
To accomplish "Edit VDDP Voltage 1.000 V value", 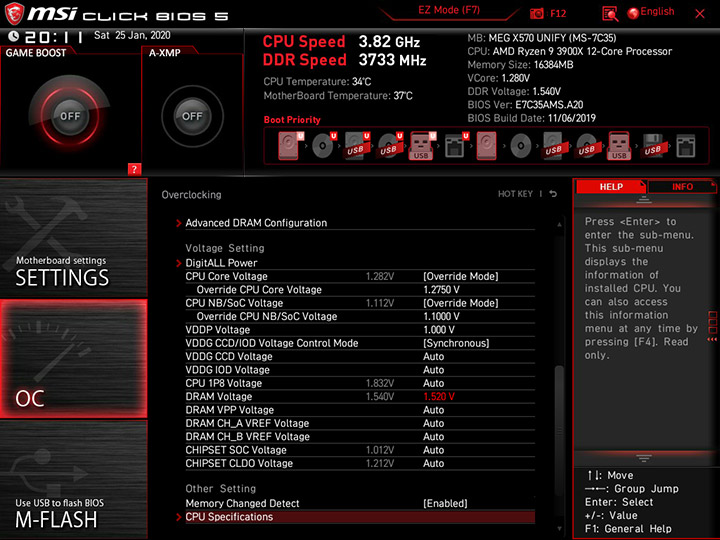I will point(439,330).
